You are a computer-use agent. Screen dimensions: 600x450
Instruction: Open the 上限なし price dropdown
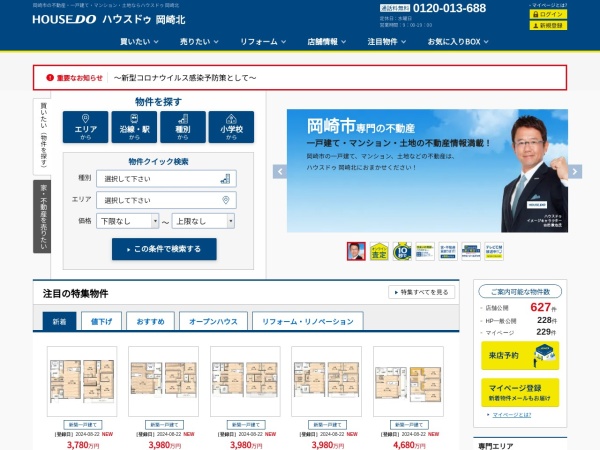click(203, 221)
